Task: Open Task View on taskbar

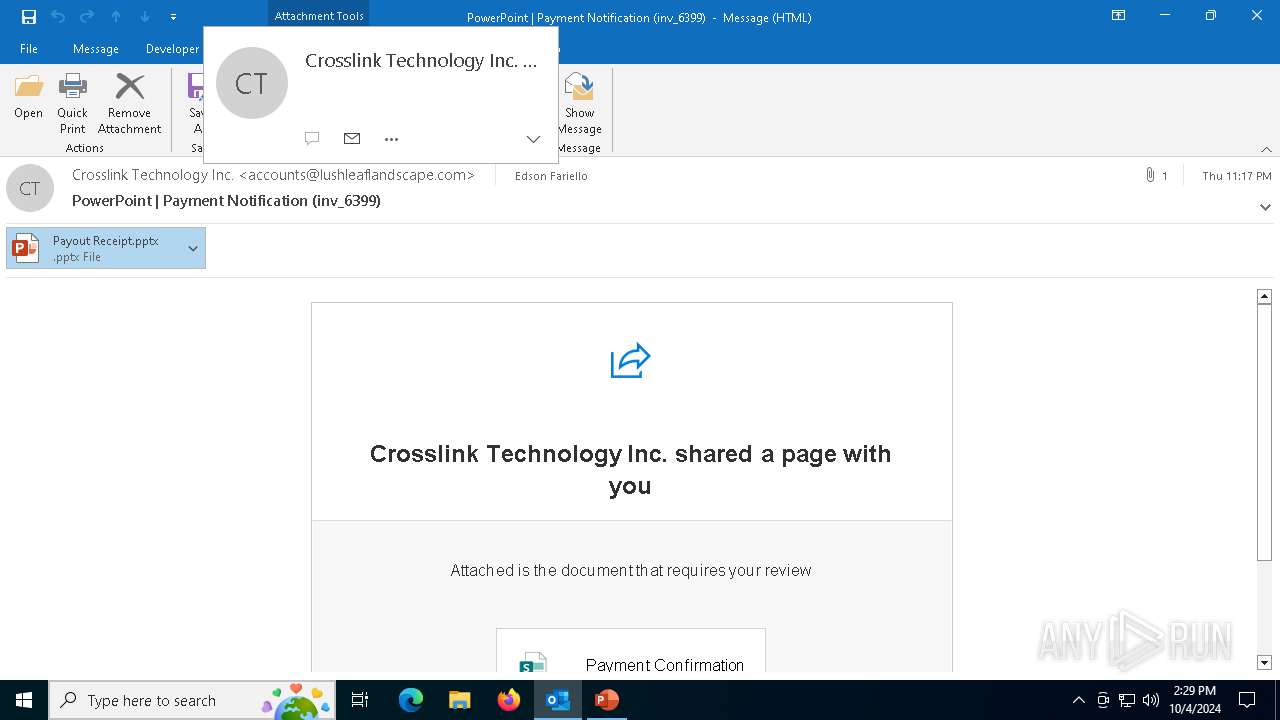Action: pos(360,700)
